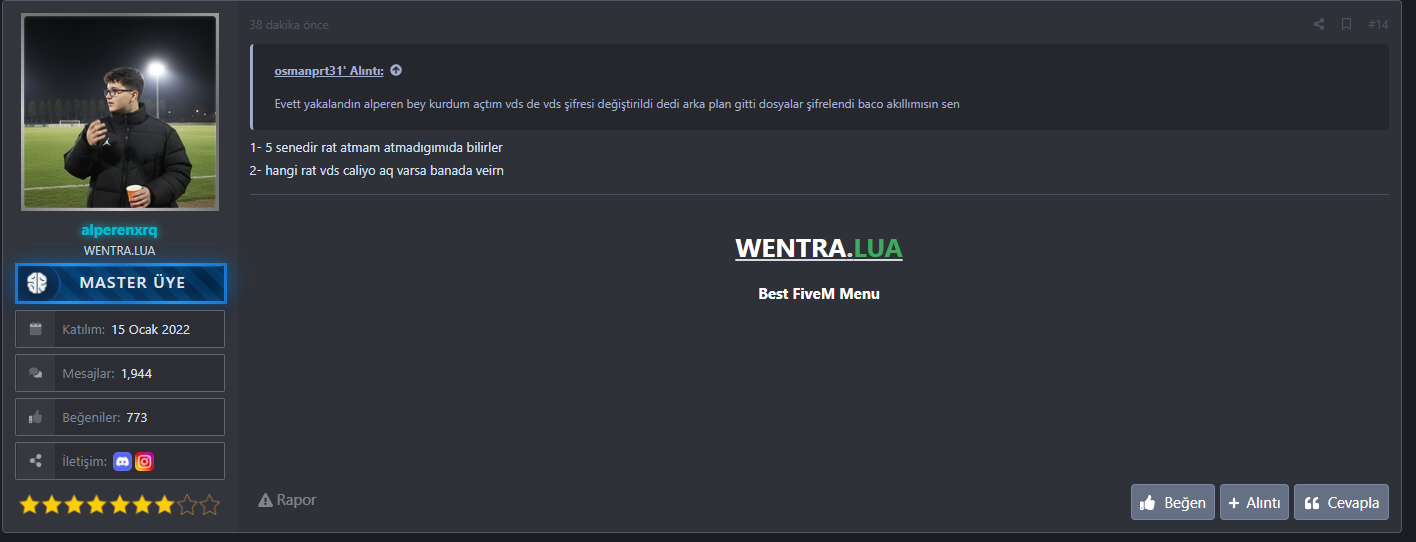Click the share icon beside İletişim

click(35, 461)
